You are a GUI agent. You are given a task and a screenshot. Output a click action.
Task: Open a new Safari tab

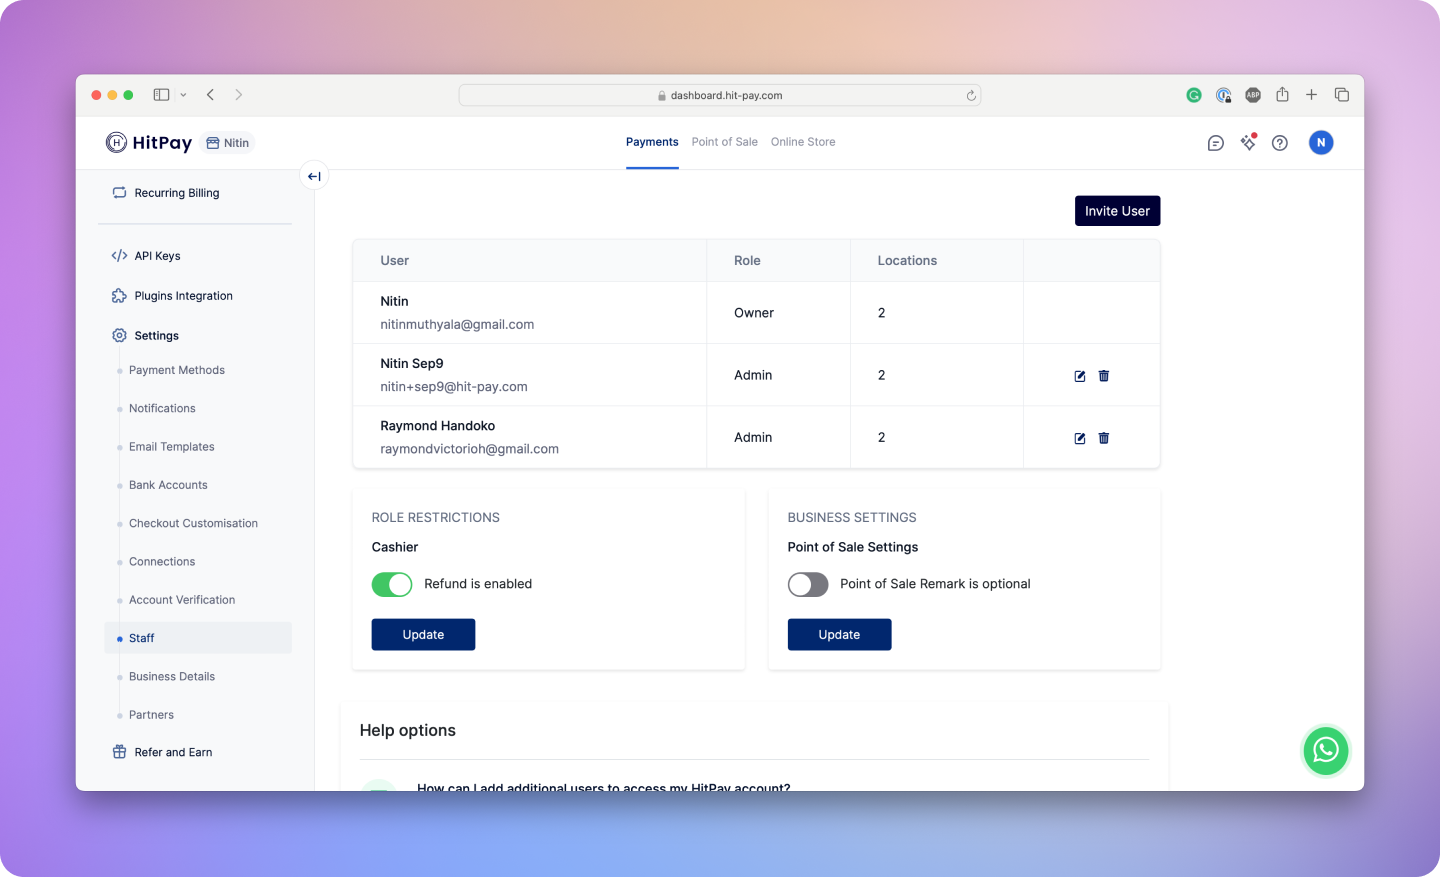(1311, 95)
